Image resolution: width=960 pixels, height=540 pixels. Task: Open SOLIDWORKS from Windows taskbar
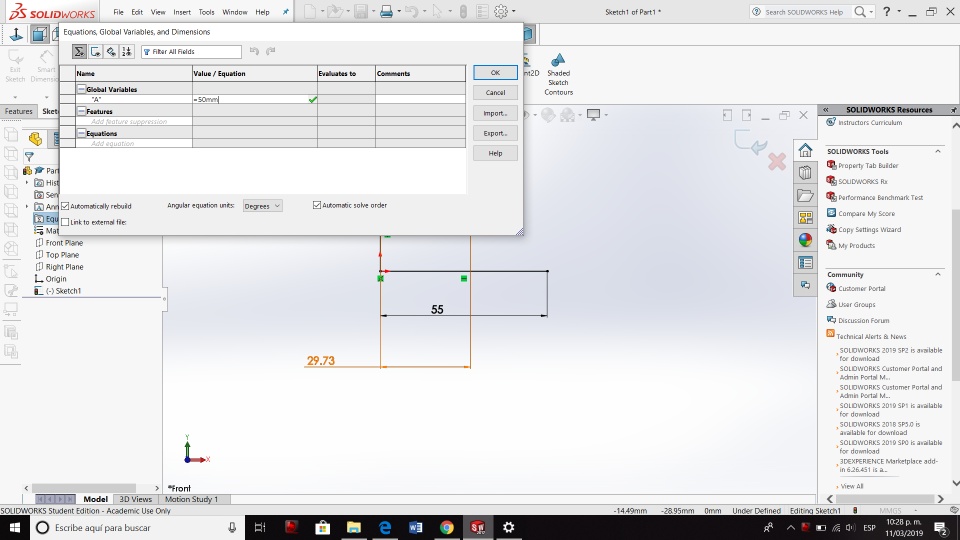pyautogui.click(x=478, y=527)
